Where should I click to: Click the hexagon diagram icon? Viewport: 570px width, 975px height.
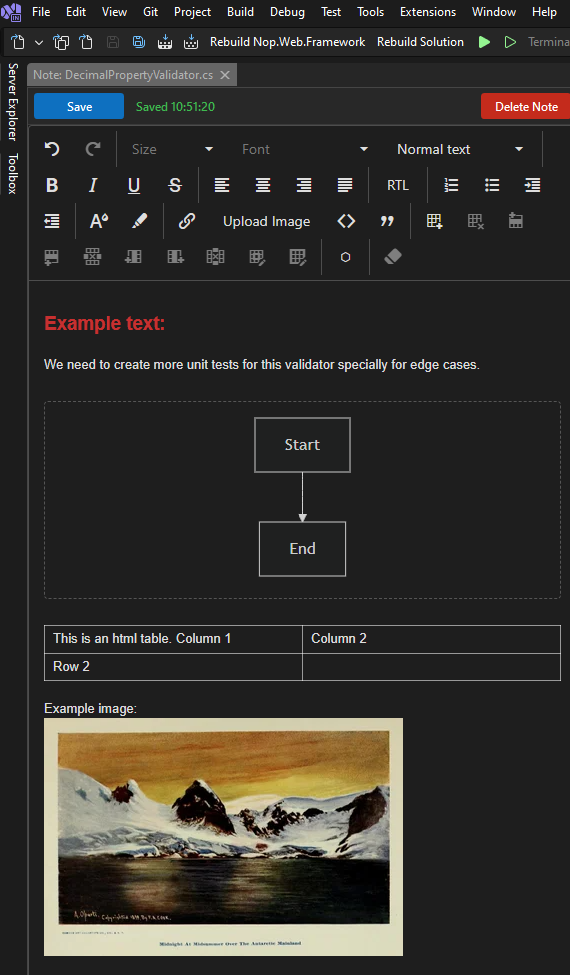[x=346, y=257]
